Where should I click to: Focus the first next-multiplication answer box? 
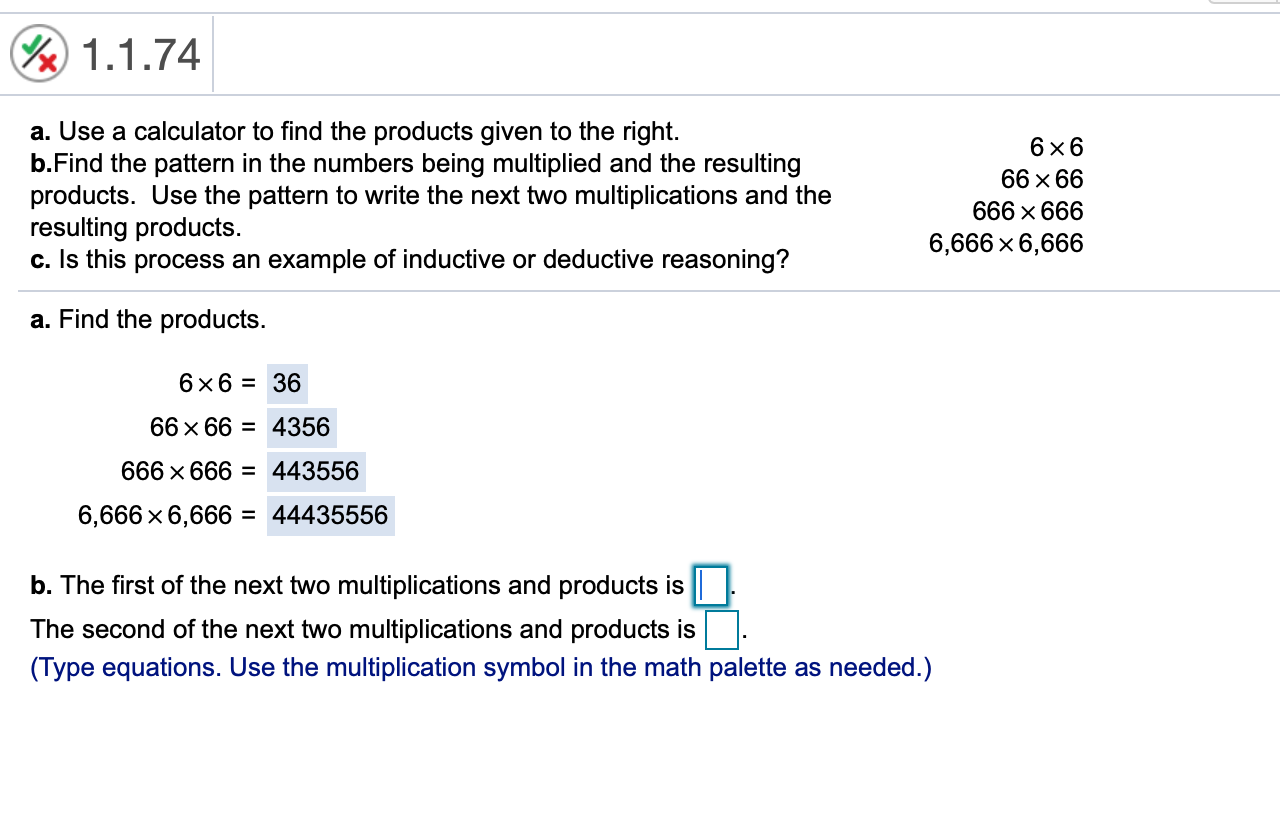713,585
